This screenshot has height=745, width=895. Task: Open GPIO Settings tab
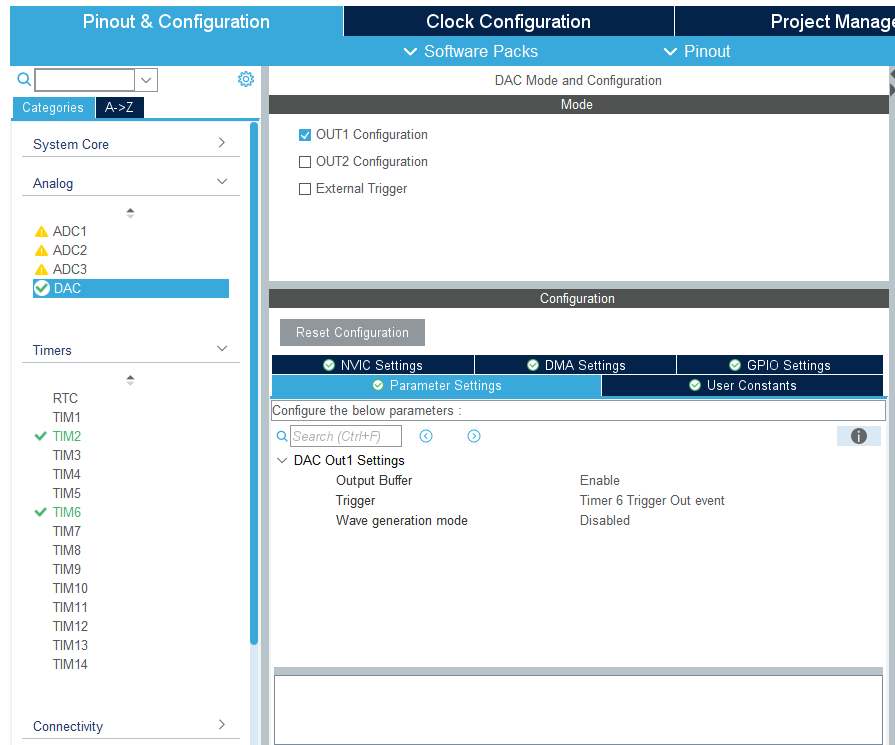(780, 365)
